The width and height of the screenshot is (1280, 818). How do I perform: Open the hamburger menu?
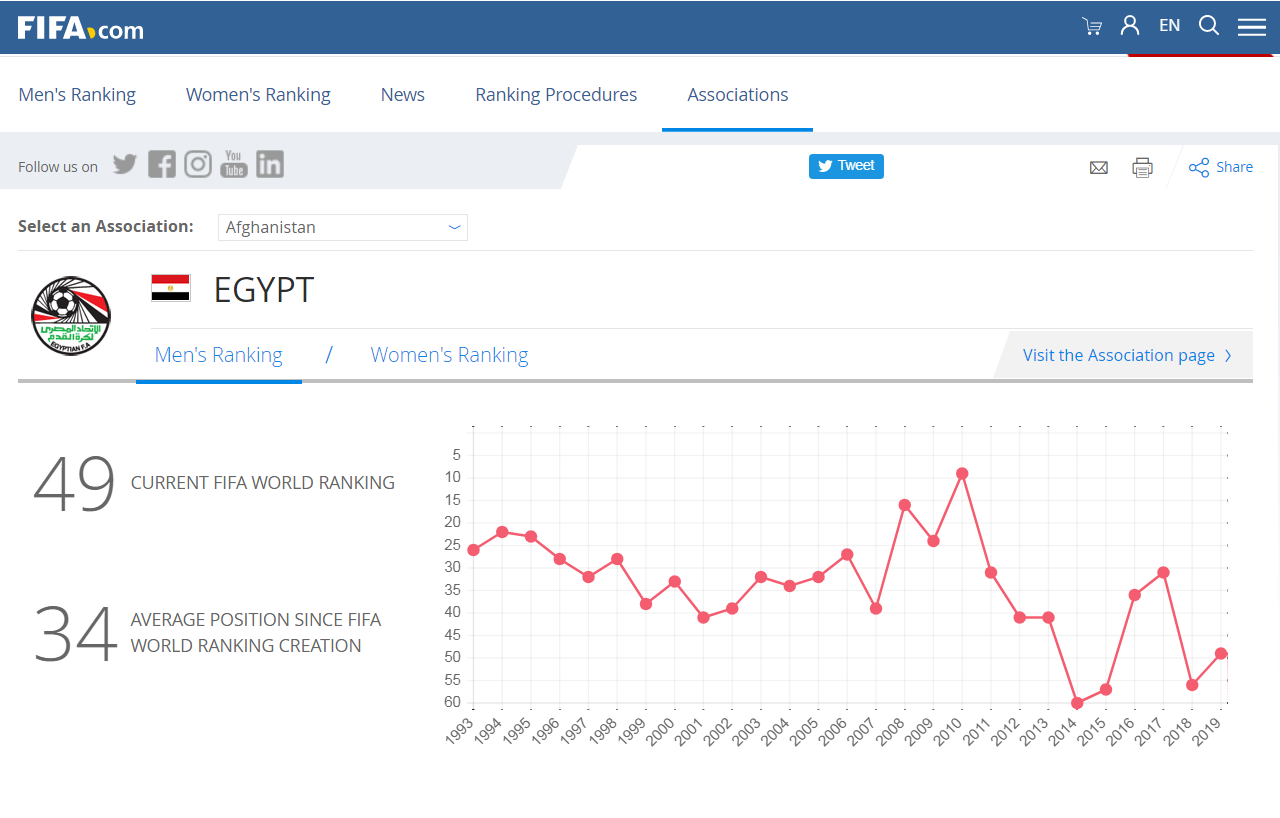click(x=1252, y=27)
